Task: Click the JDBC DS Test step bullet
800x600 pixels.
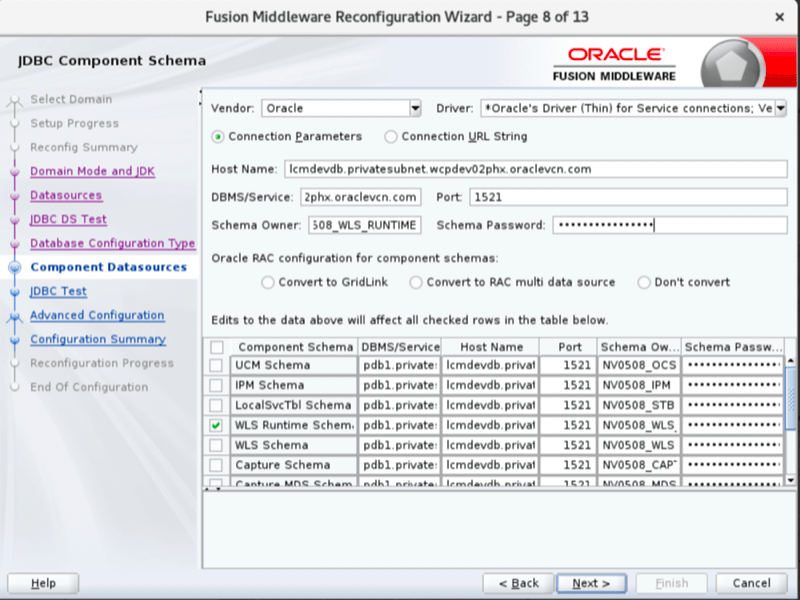Action: point(15,219)
